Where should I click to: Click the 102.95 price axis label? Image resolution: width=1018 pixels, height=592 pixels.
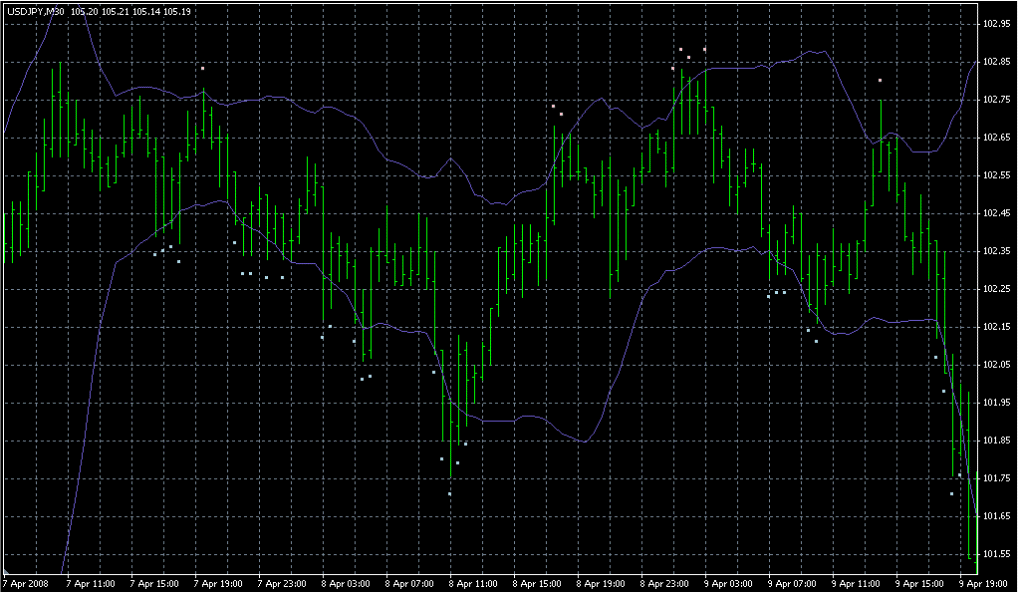pyautogui.click(x=997, y=24)
